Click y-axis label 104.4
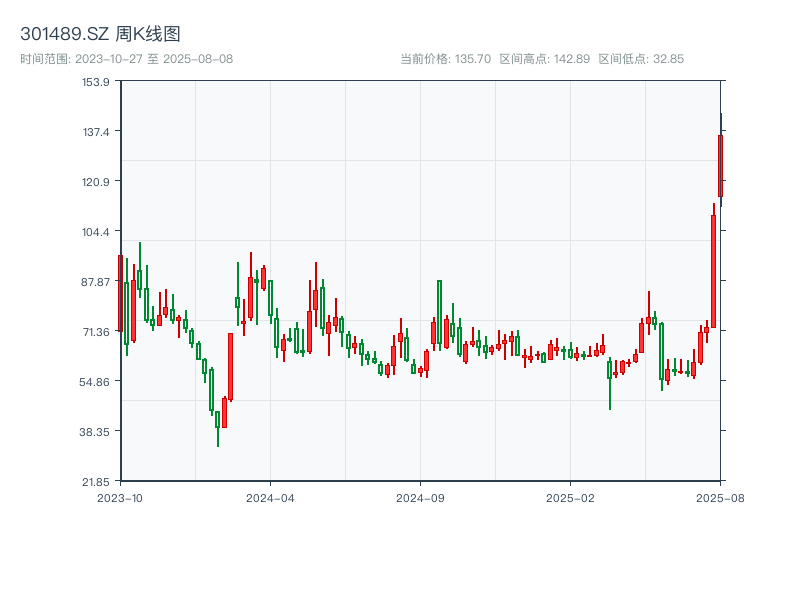 click(x=96, y=232)
